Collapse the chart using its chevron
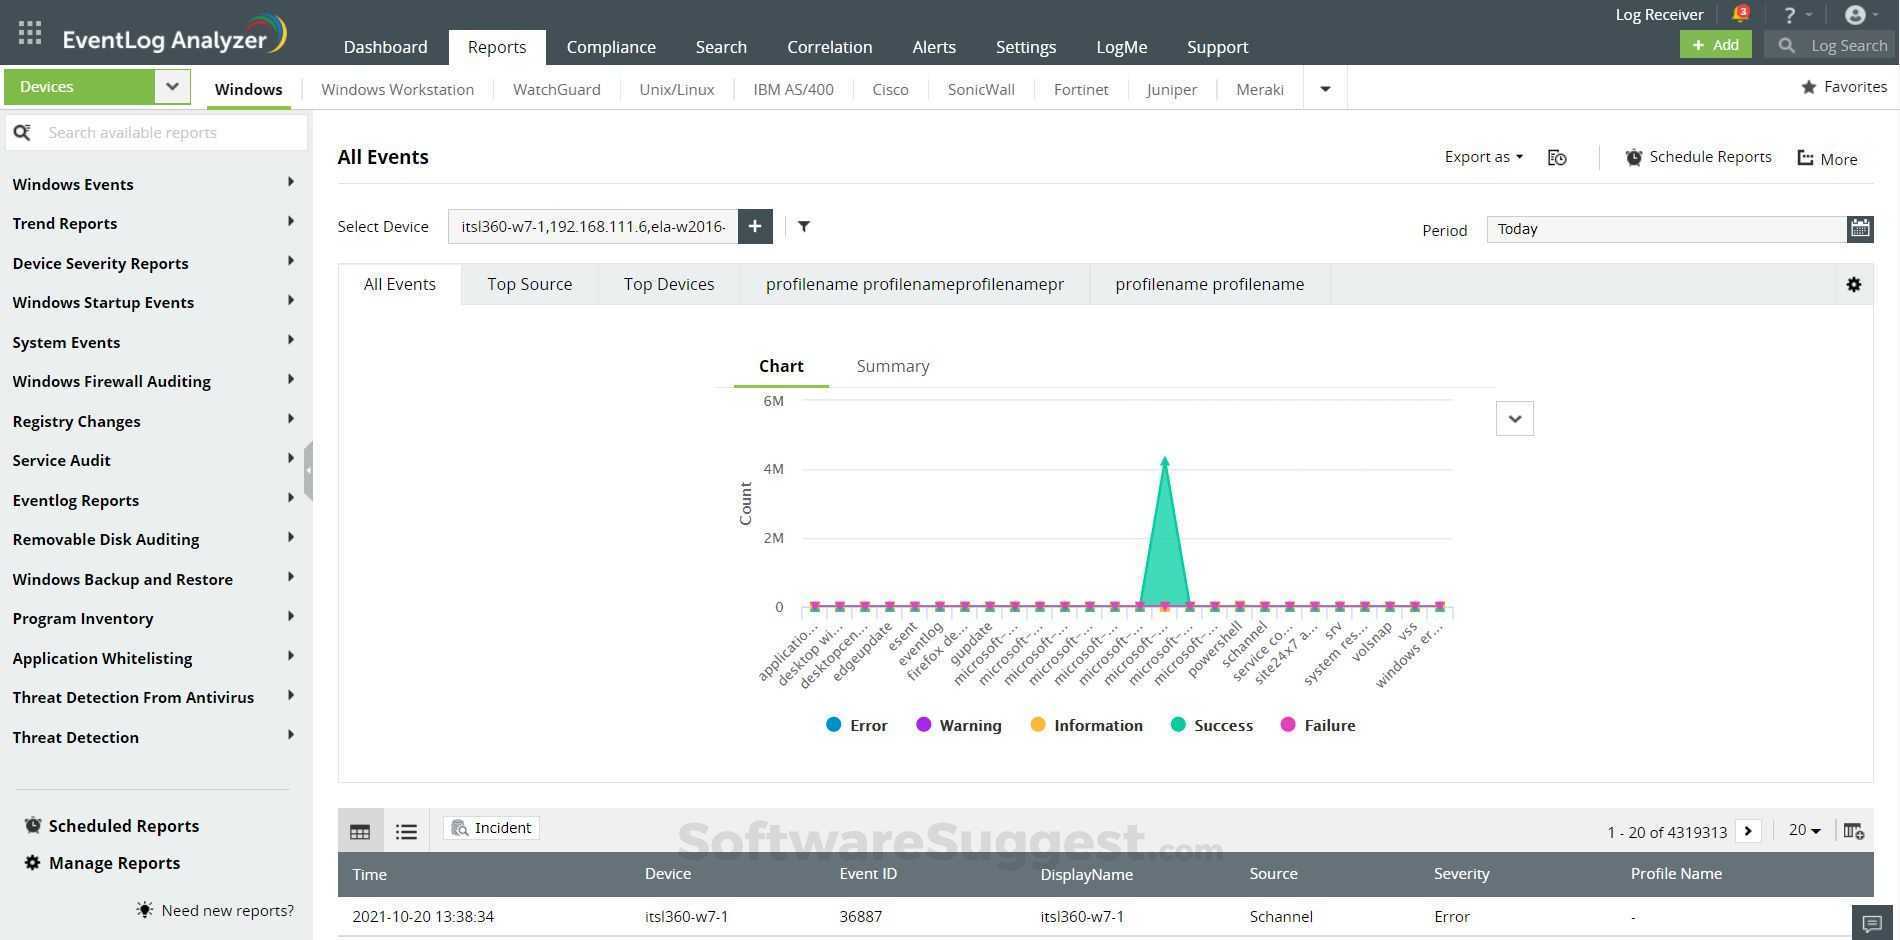Screen dimensions: 1900x940 (1514, 418)
